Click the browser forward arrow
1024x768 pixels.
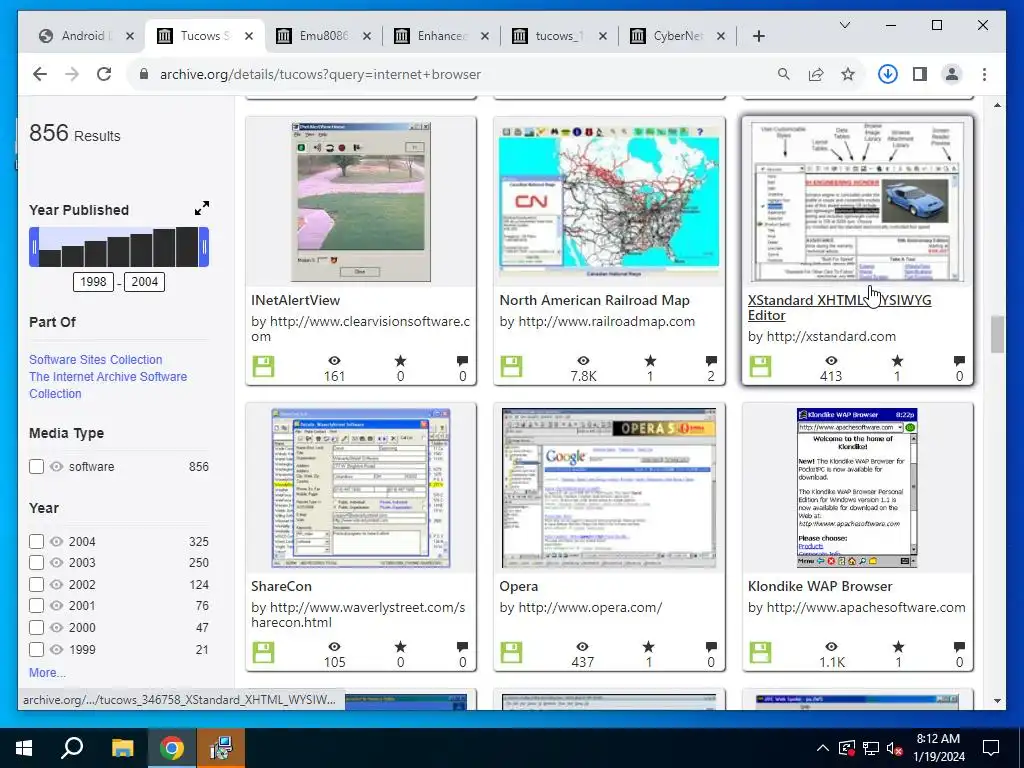(x=72, y=74)
